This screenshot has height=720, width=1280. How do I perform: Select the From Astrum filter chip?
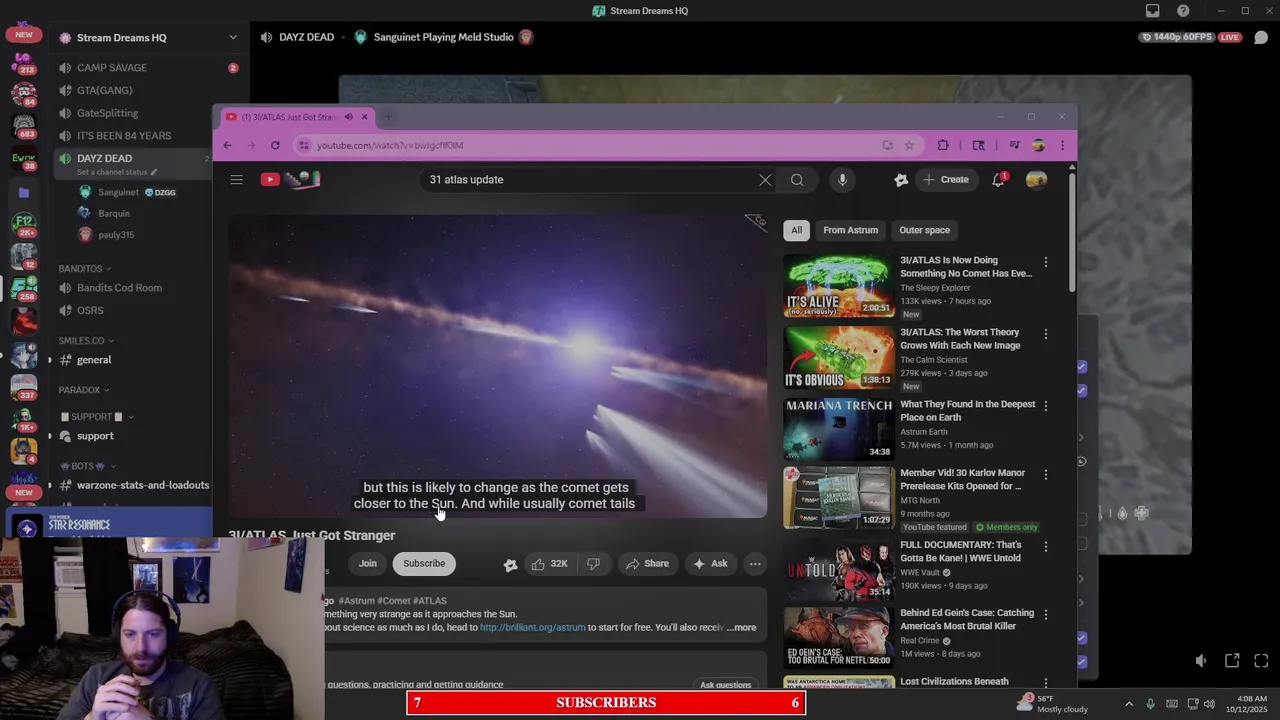click(x=851, y=230)
